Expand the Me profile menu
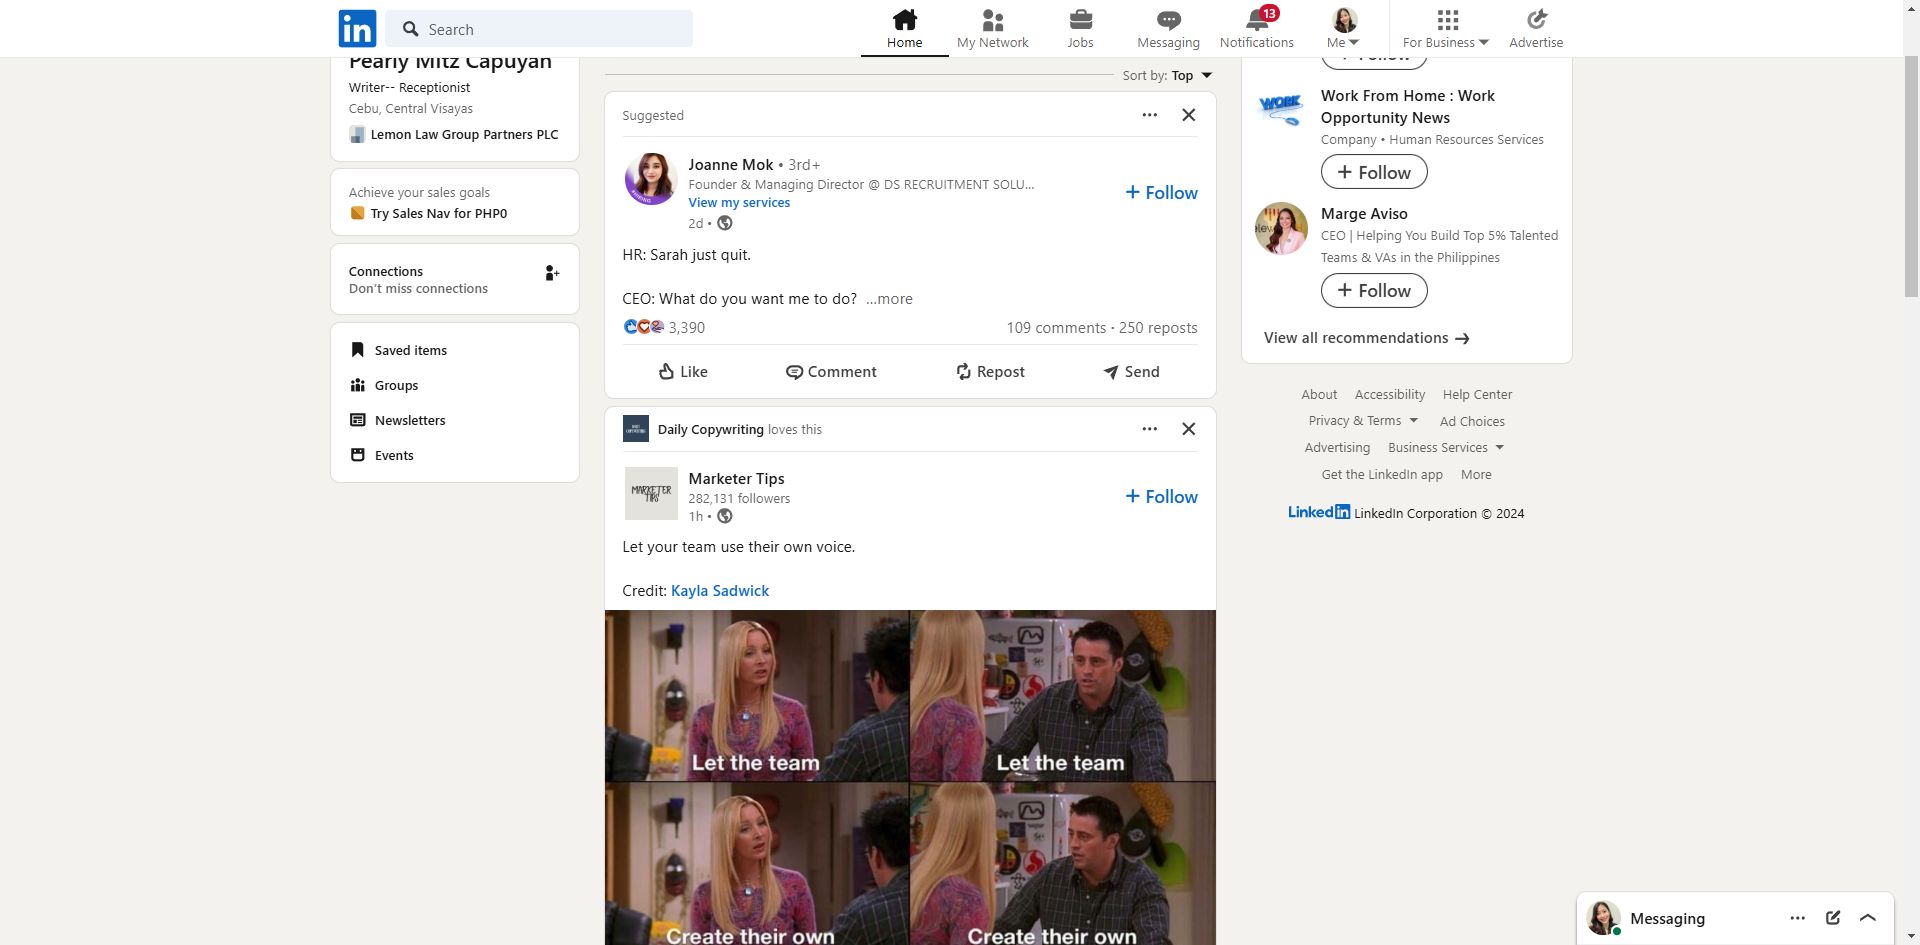 tap(1343, 28)
